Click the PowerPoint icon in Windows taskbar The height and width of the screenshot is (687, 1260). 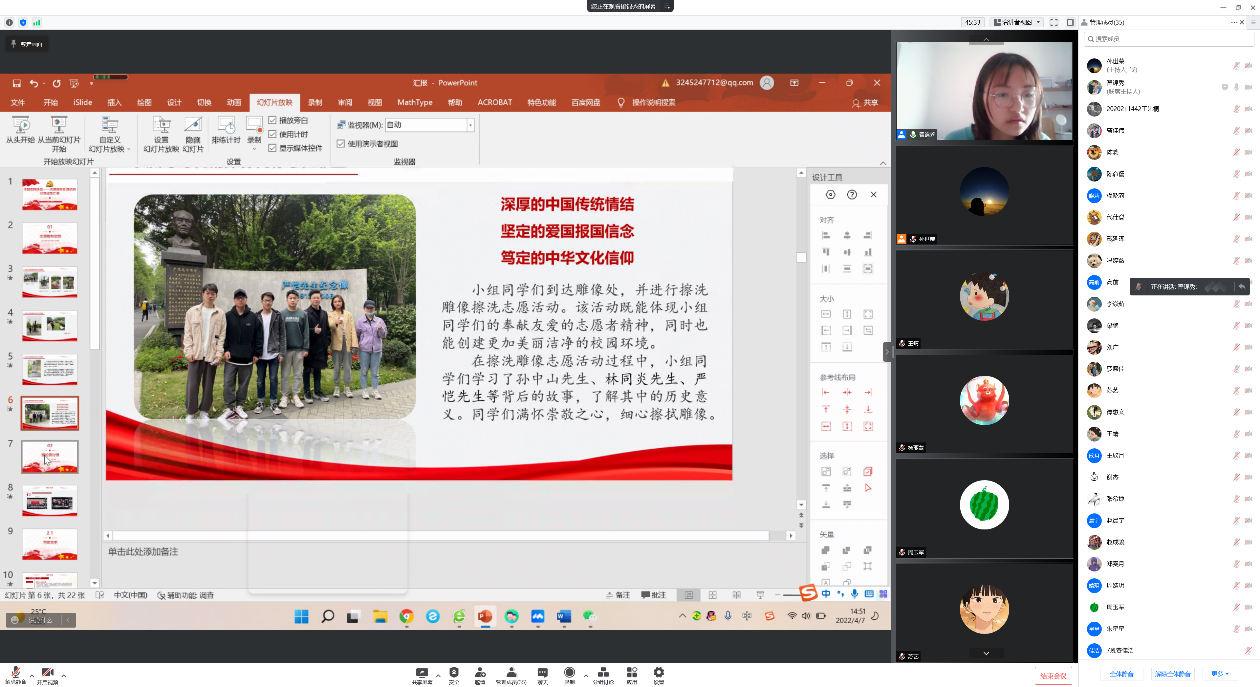(485, 616)
